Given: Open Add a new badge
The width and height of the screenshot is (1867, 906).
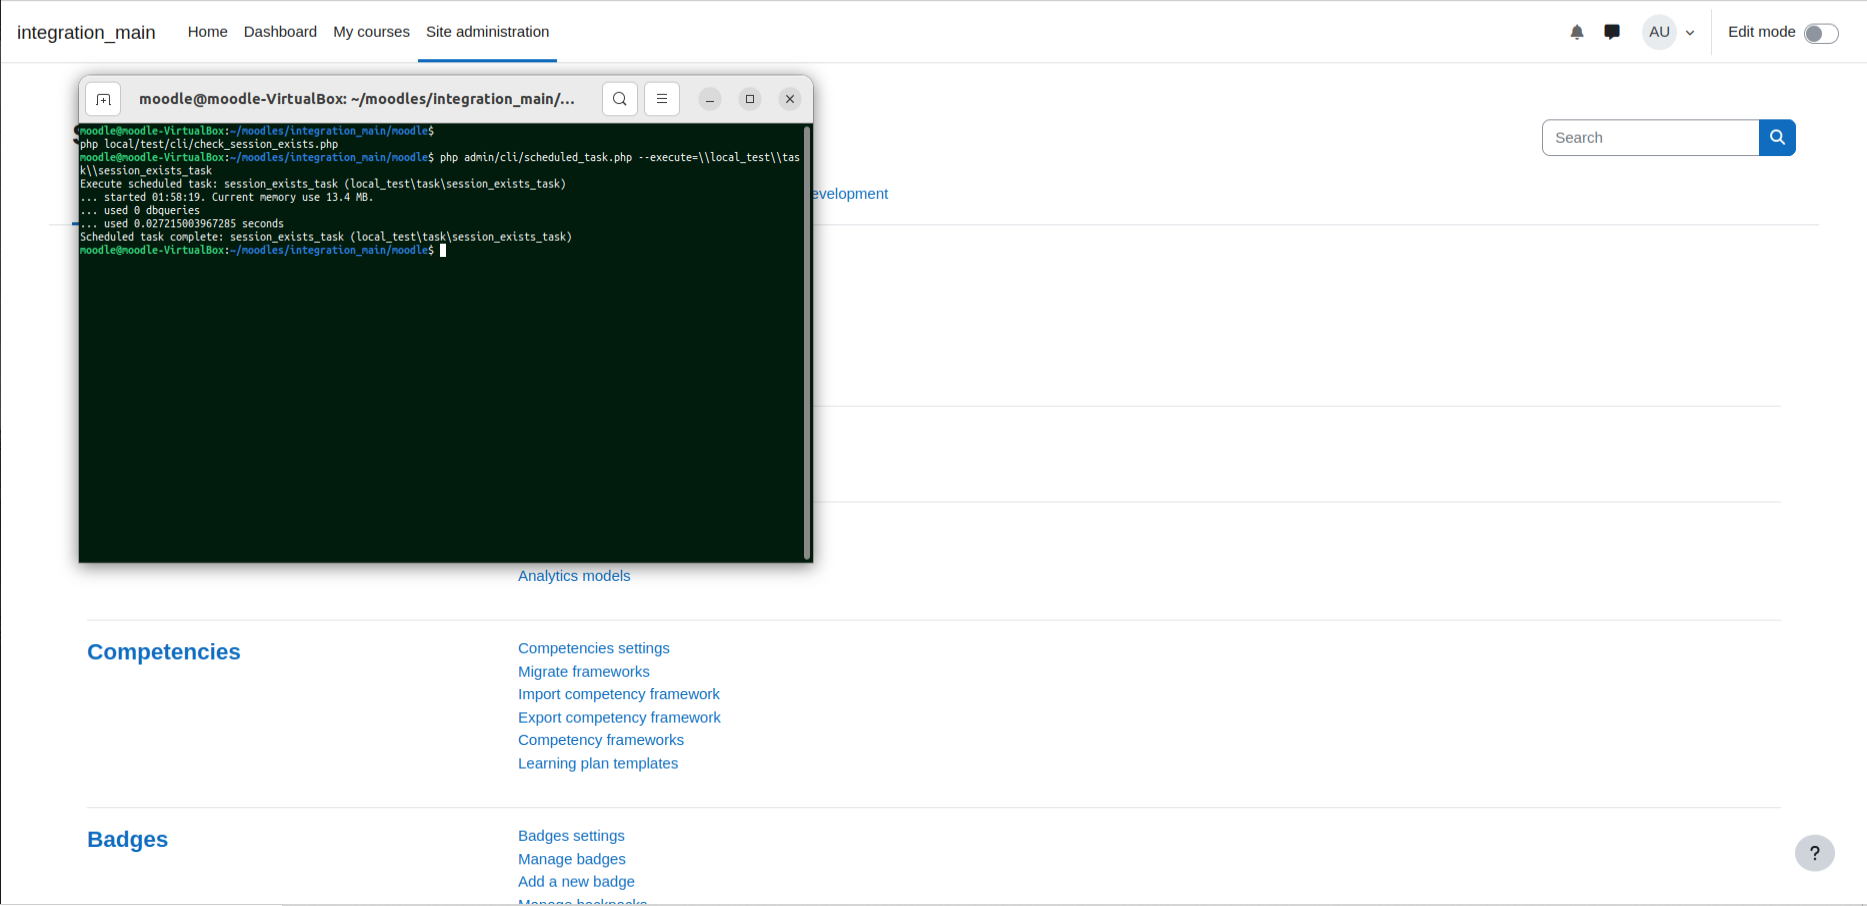Looking at the screenshot, I should (x=576, y=882).
